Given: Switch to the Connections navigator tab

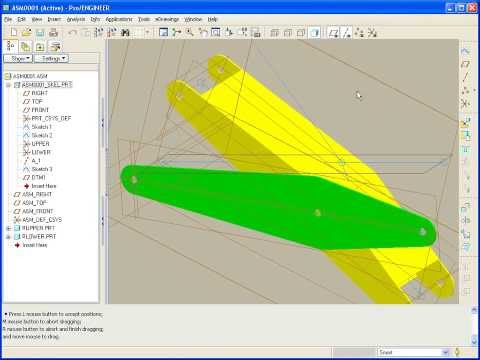Looking at the screenshot, I should click(x=55, y=46).
